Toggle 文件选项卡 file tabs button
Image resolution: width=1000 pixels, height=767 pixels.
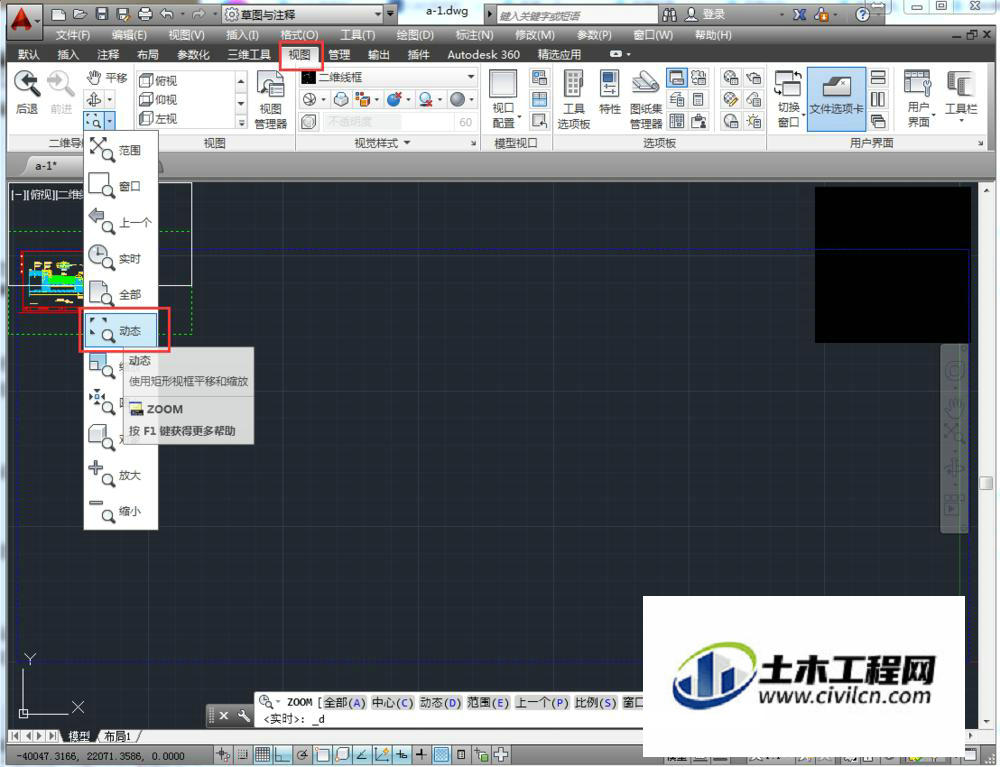(836, 99)
